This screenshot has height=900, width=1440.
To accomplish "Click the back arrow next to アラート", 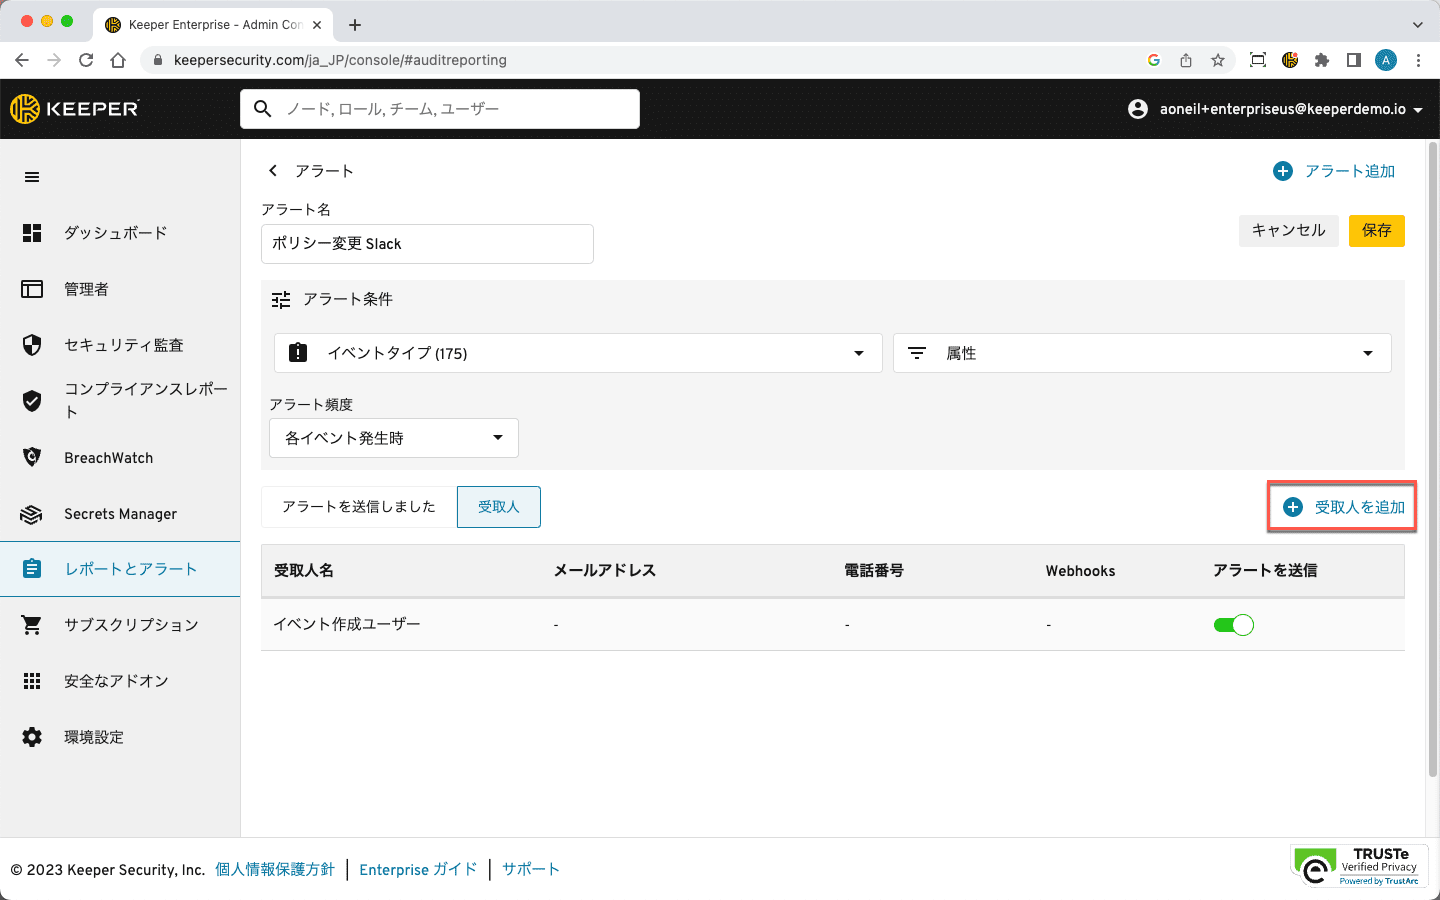I will tap(273, 171).
